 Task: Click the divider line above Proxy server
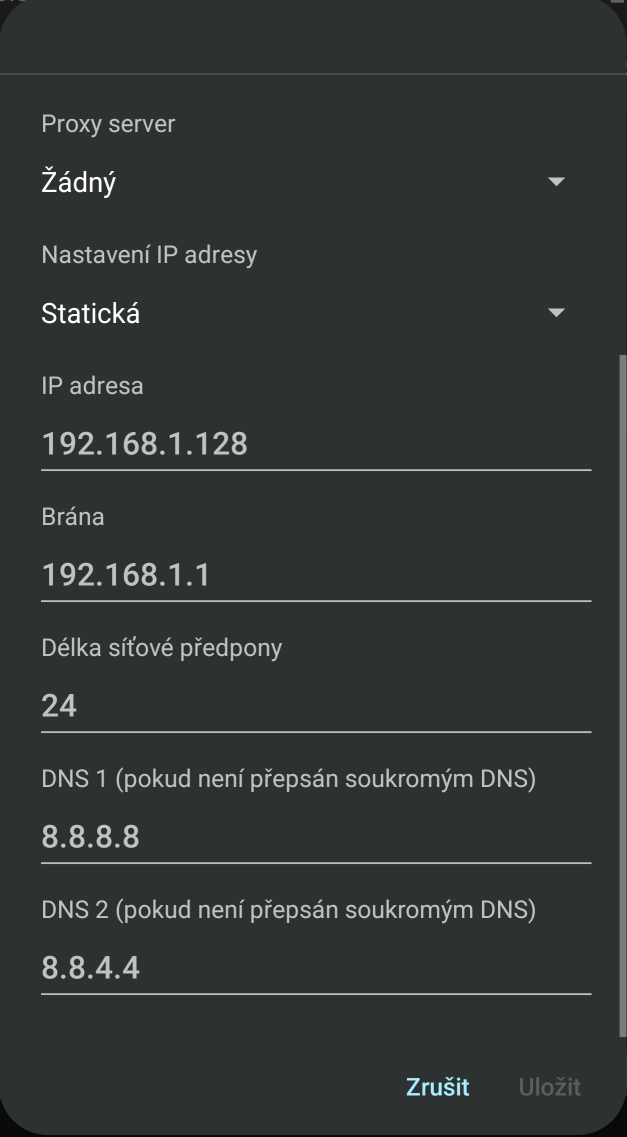(x=313, y=74)
